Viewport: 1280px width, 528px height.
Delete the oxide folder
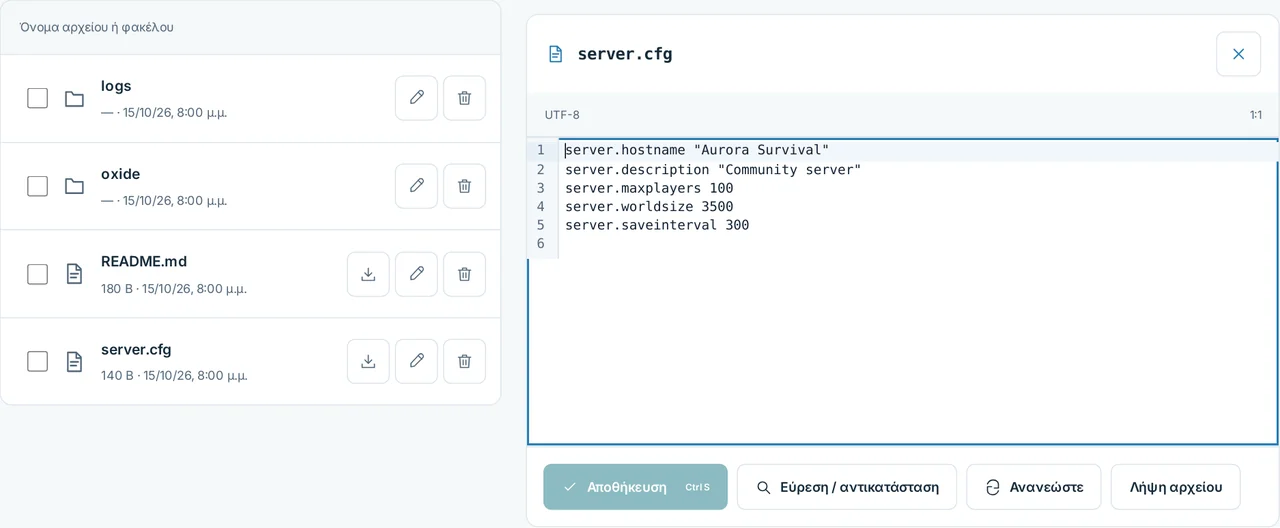point(464,186)
